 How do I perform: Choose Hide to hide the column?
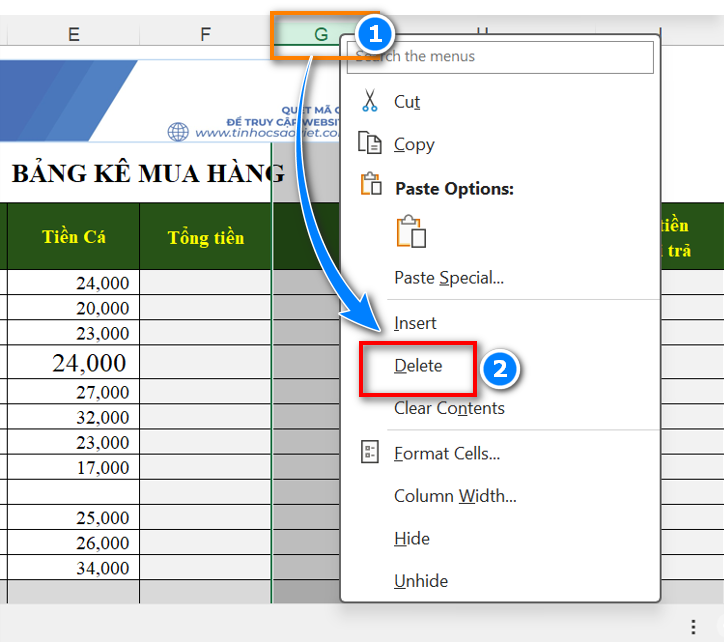click(x=412, y=539)
